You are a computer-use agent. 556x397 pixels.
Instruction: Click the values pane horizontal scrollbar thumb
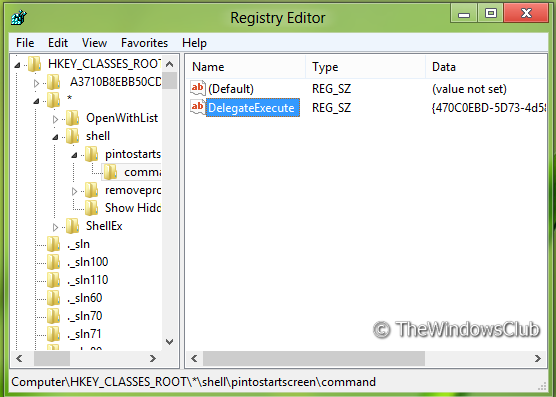coord(314,358)
